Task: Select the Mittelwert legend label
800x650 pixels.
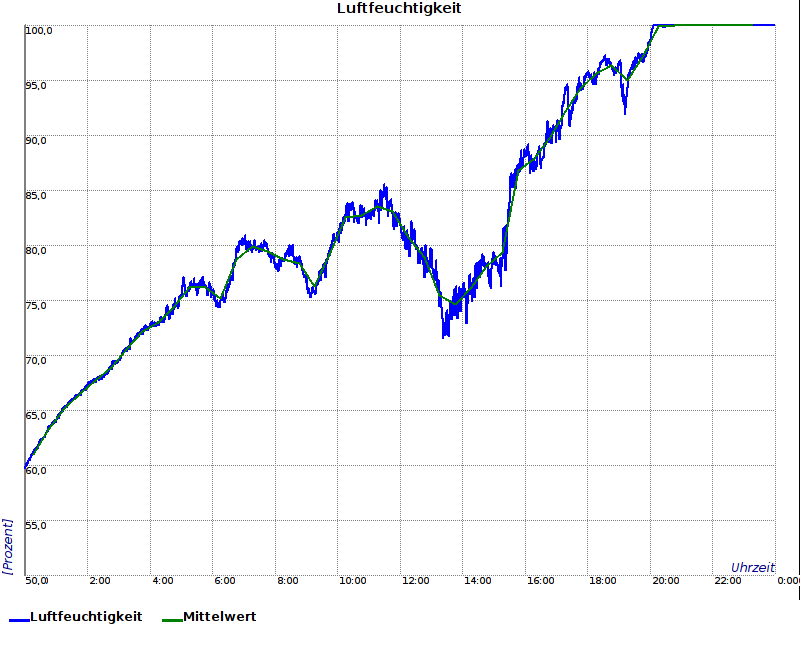Action: tap(219, 617)
